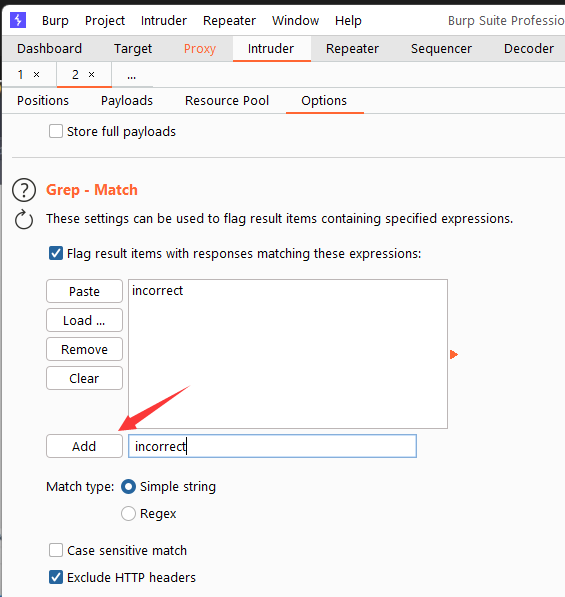Click the new expression input field

pos(273,446)
